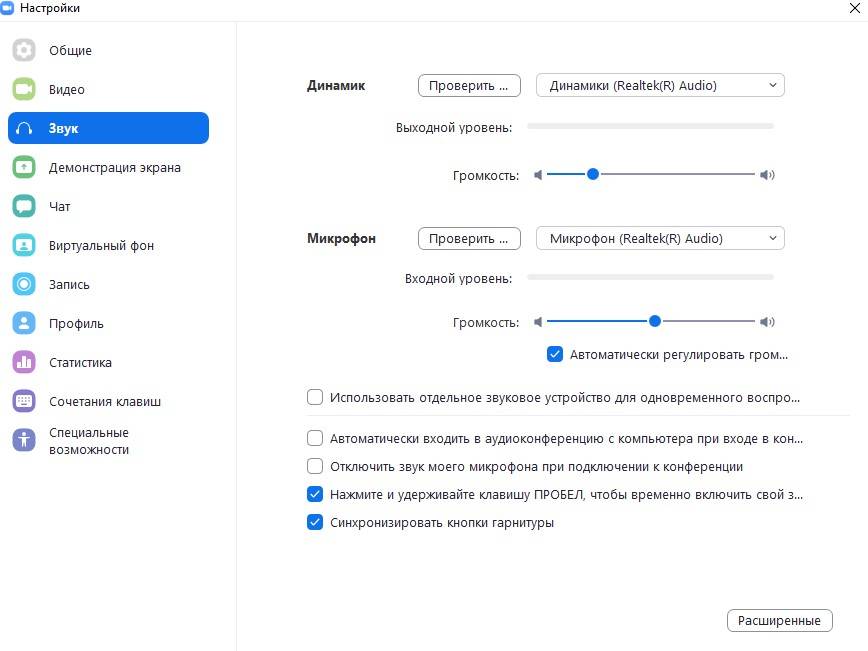The width and height of the screenshot is (868, 651).
Task: Click the max volume icon for microphone
Action: click(x=767, y=322)
